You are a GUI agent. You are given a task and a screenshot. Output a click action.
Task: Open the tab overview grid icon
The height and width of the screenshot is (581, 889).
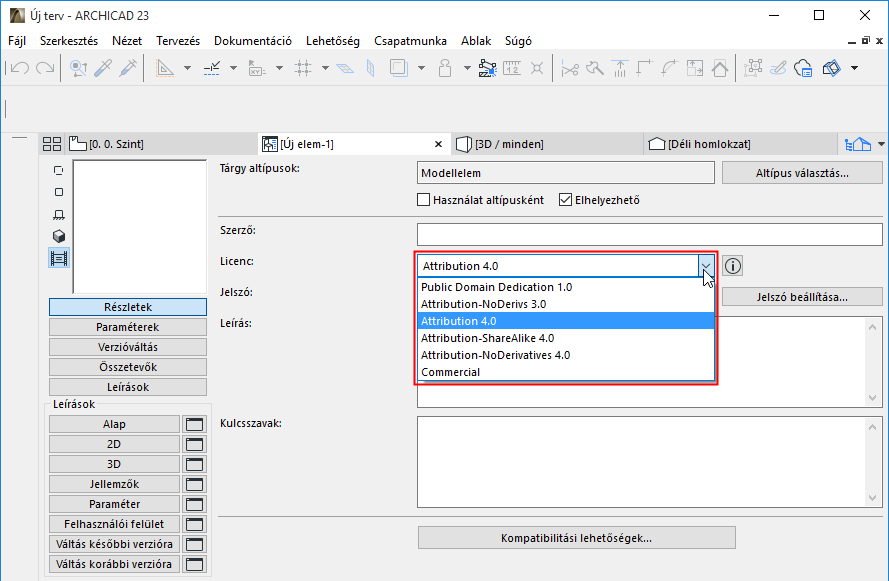point(52,144)
